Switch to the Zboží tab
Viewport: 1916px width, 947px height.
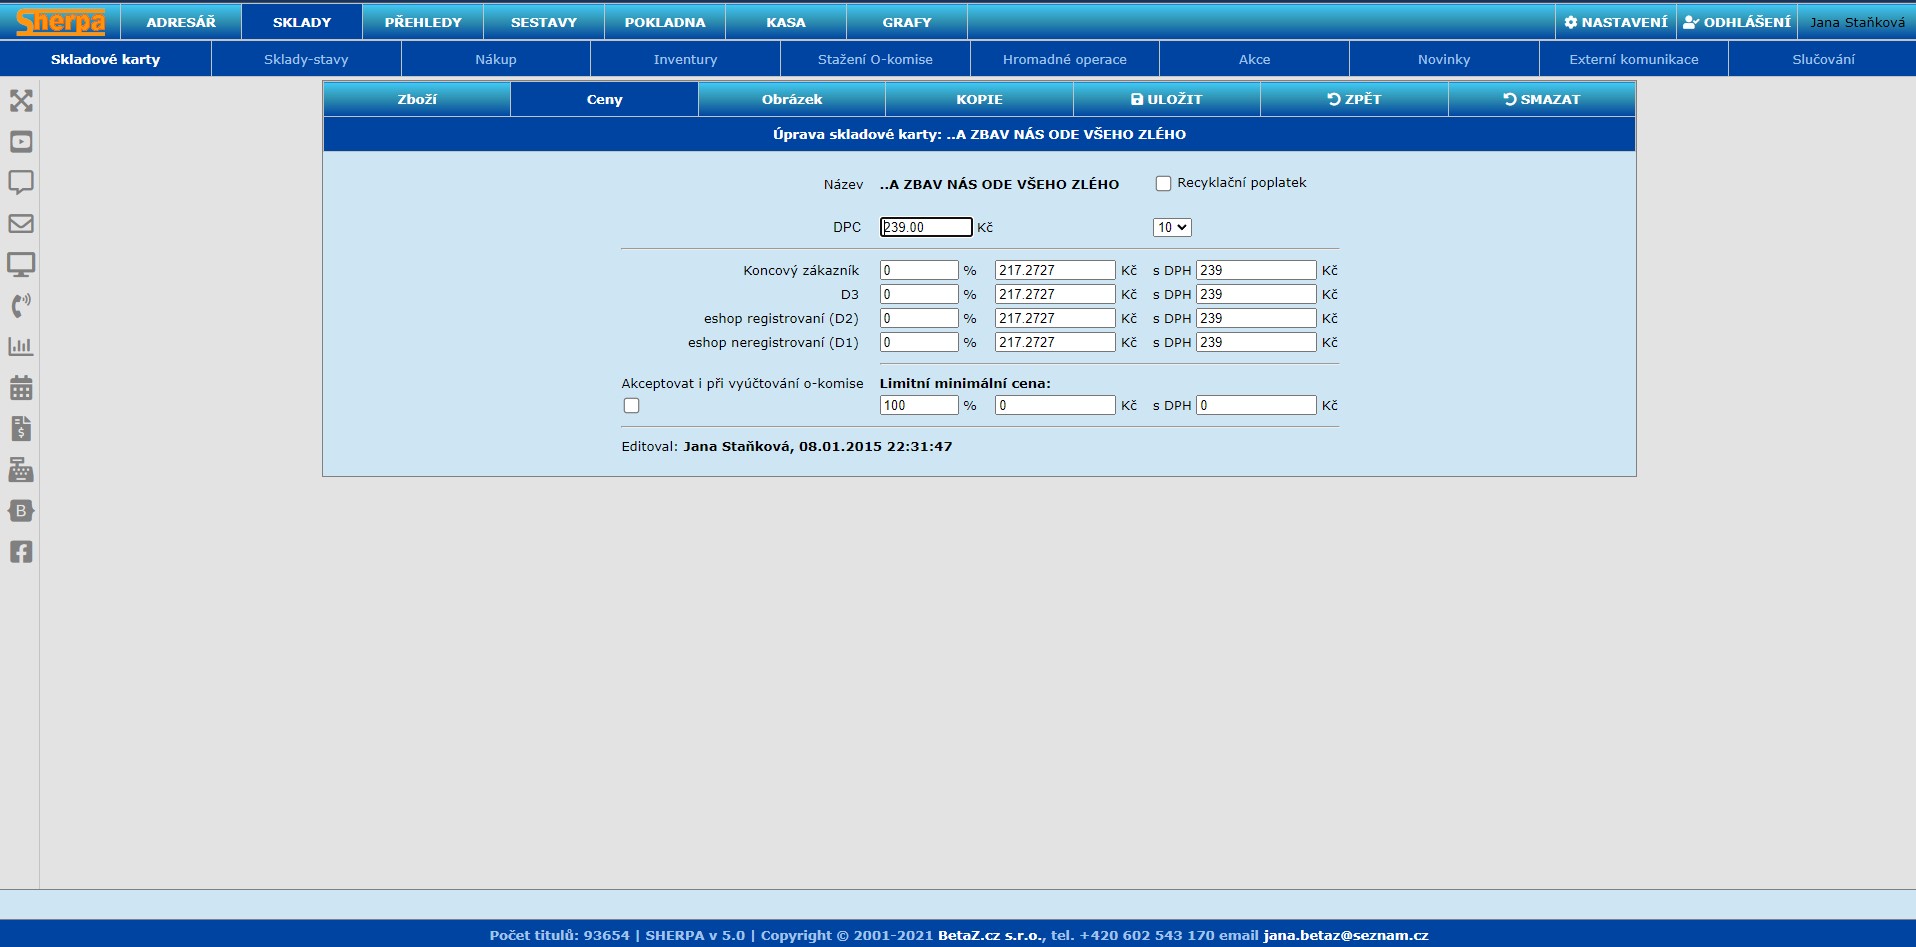coord(417,100)
